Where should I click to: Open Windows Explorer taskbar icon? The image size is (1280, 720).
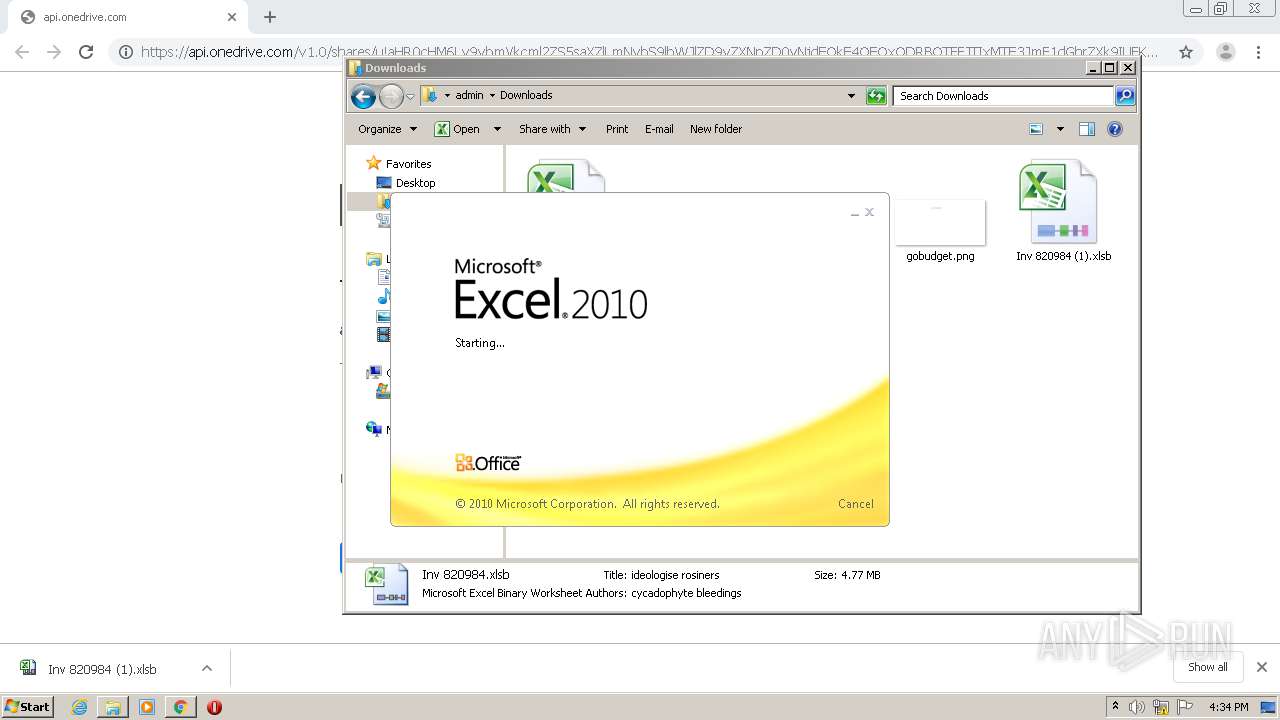coord(113,707)
